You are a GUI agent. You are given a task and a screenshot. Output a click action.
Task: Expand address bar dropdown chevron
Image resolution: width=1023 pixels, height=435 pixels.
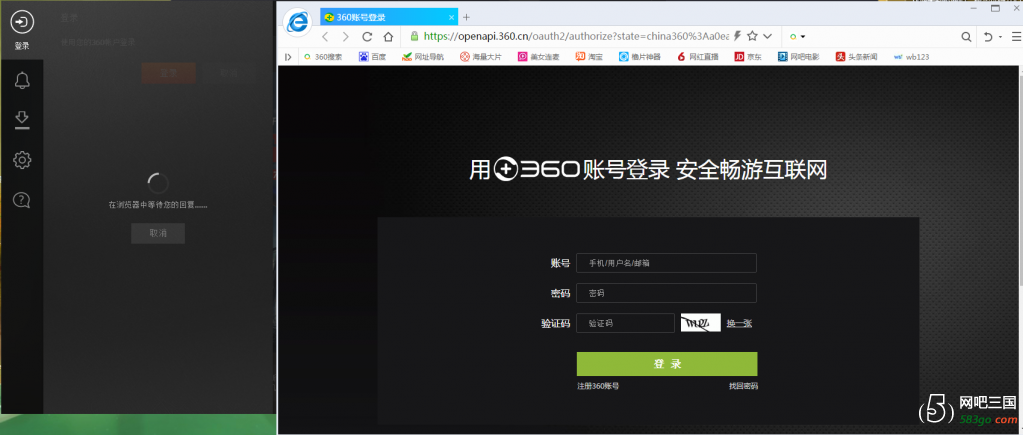[x=768, y=36]
